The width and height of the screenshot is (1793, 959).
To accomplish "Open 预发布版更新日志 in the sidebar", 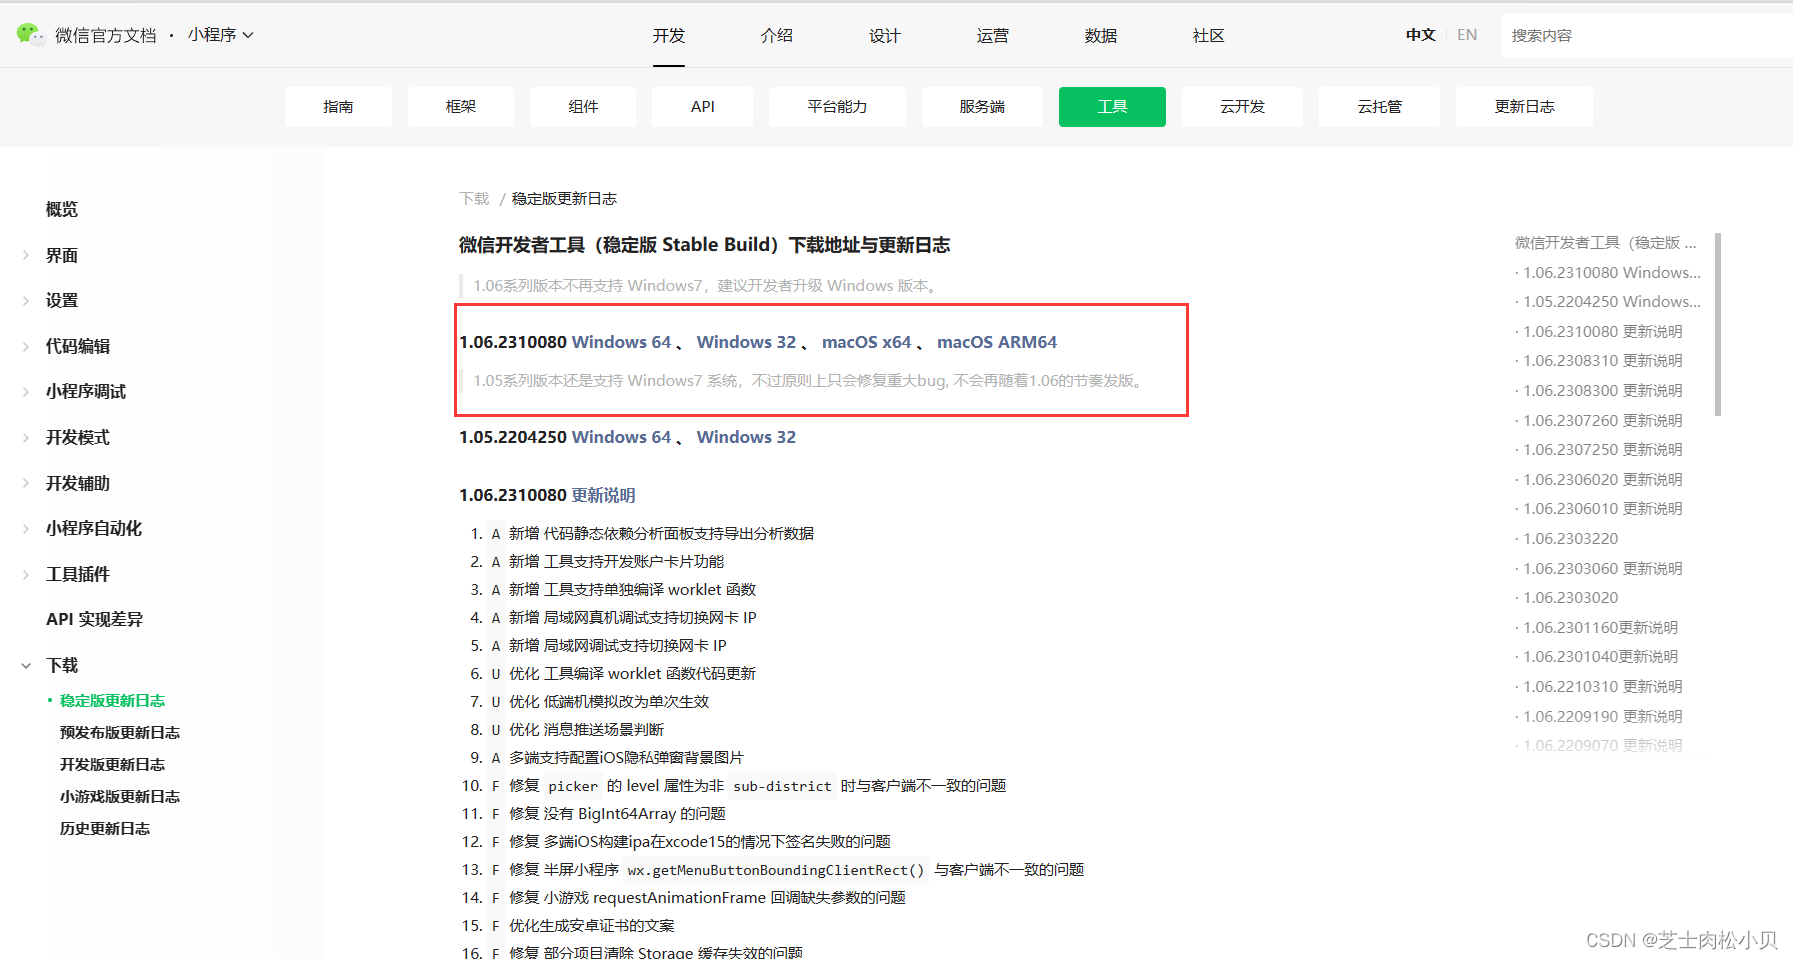I will click(x=120, y=733).
